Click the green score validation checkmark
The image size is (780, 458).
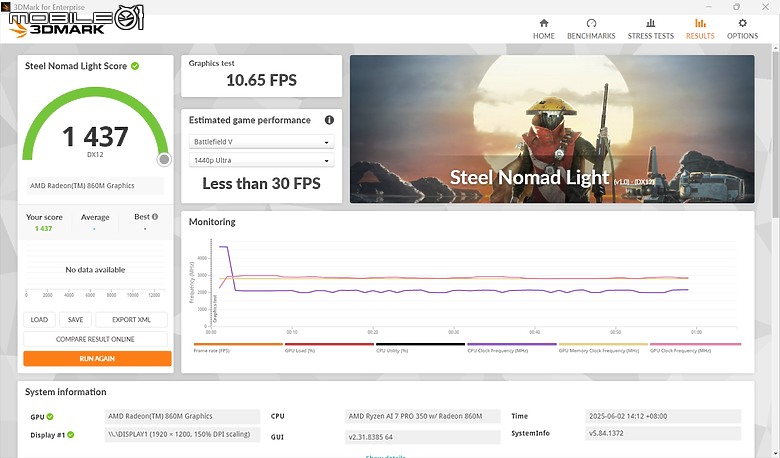click(x=135, y=66)
